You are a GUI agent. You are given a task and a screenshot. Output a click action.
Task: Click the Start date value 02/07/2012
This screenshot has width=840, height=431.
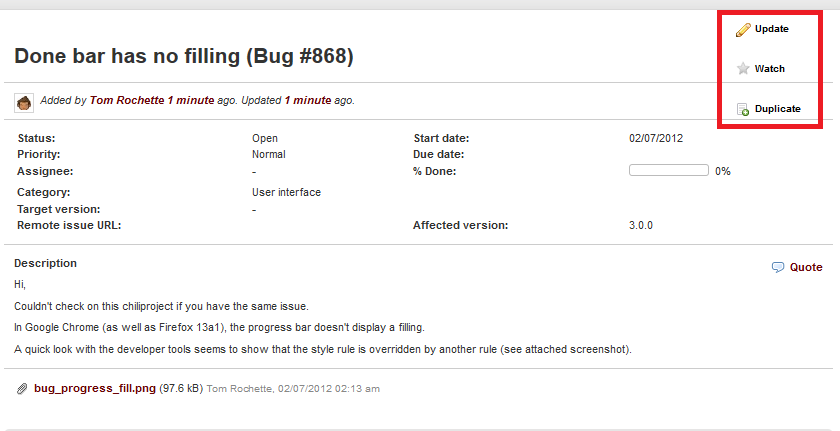point(656,138)
